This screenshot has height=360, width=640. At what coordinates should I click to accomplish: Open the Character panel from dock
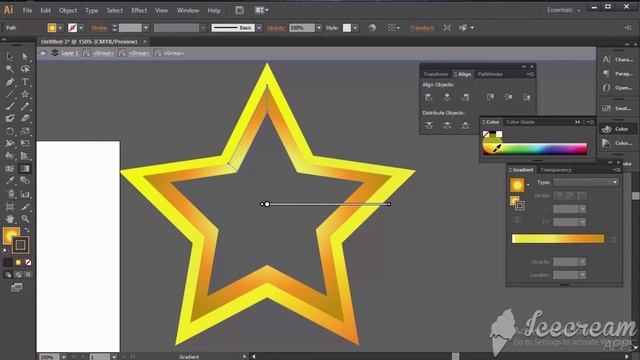[617, 60]
